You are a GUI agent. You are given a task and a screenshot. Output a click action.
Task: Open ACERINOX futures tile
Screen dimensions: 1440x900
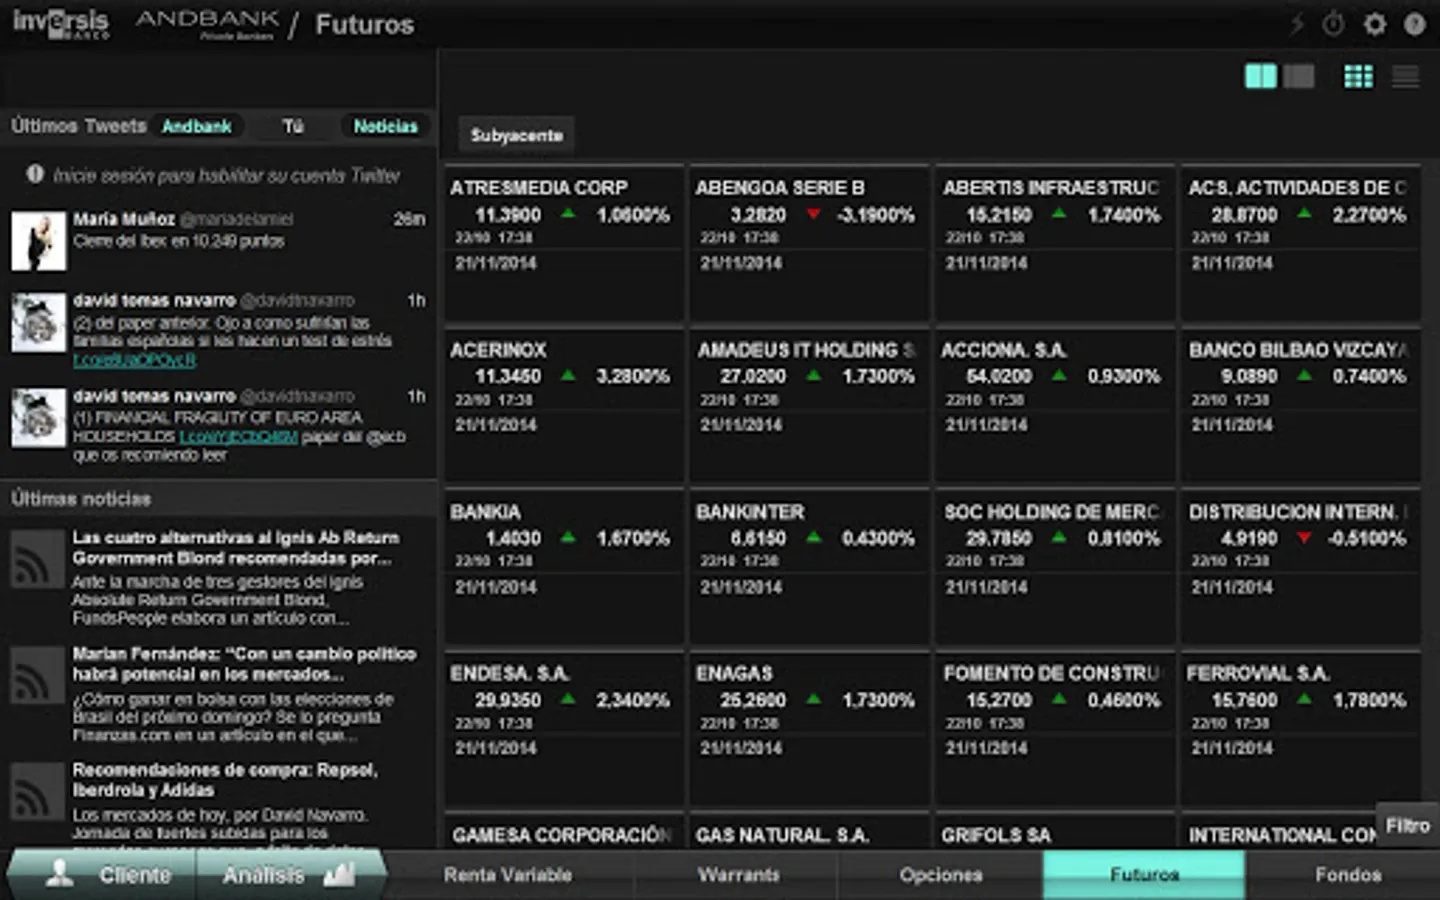tap(564, 405)
